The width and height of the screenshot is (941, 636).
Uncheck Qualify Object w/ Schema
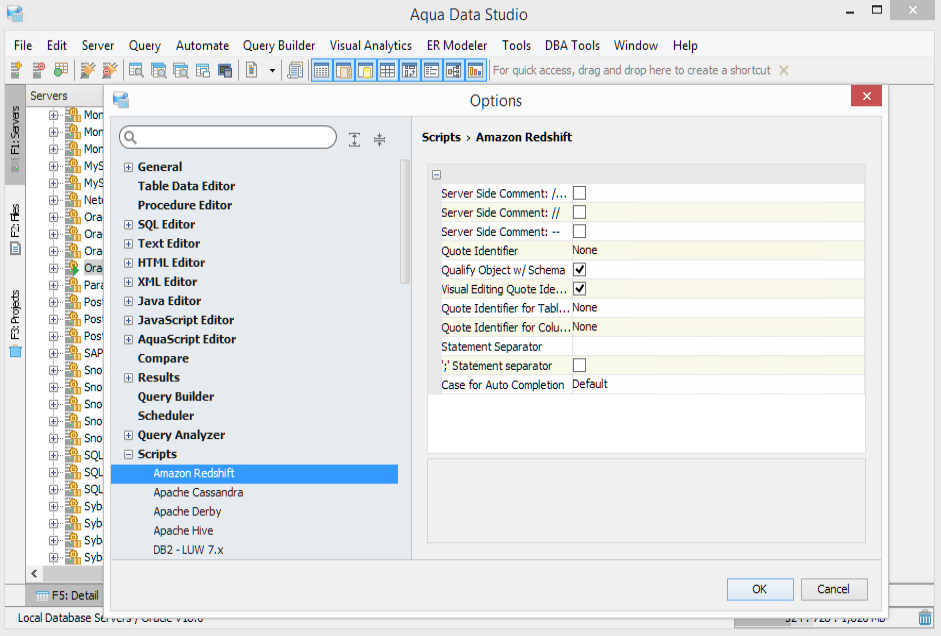click(579, 270)
